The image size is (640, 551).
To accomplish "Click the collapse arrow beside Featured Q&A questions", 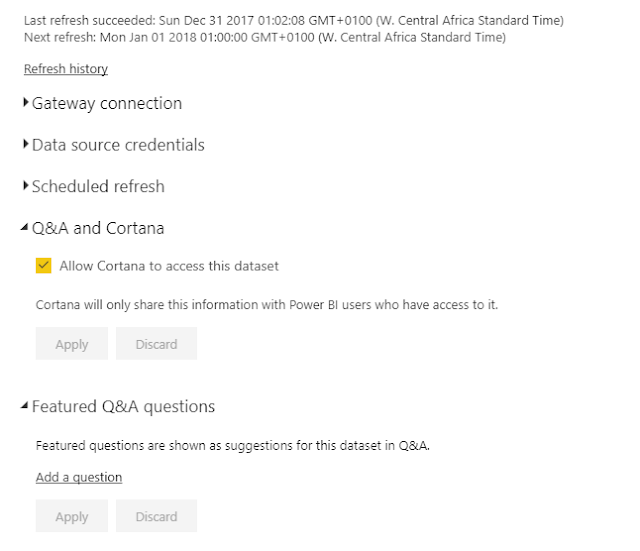I will click(x=25, y=408).
